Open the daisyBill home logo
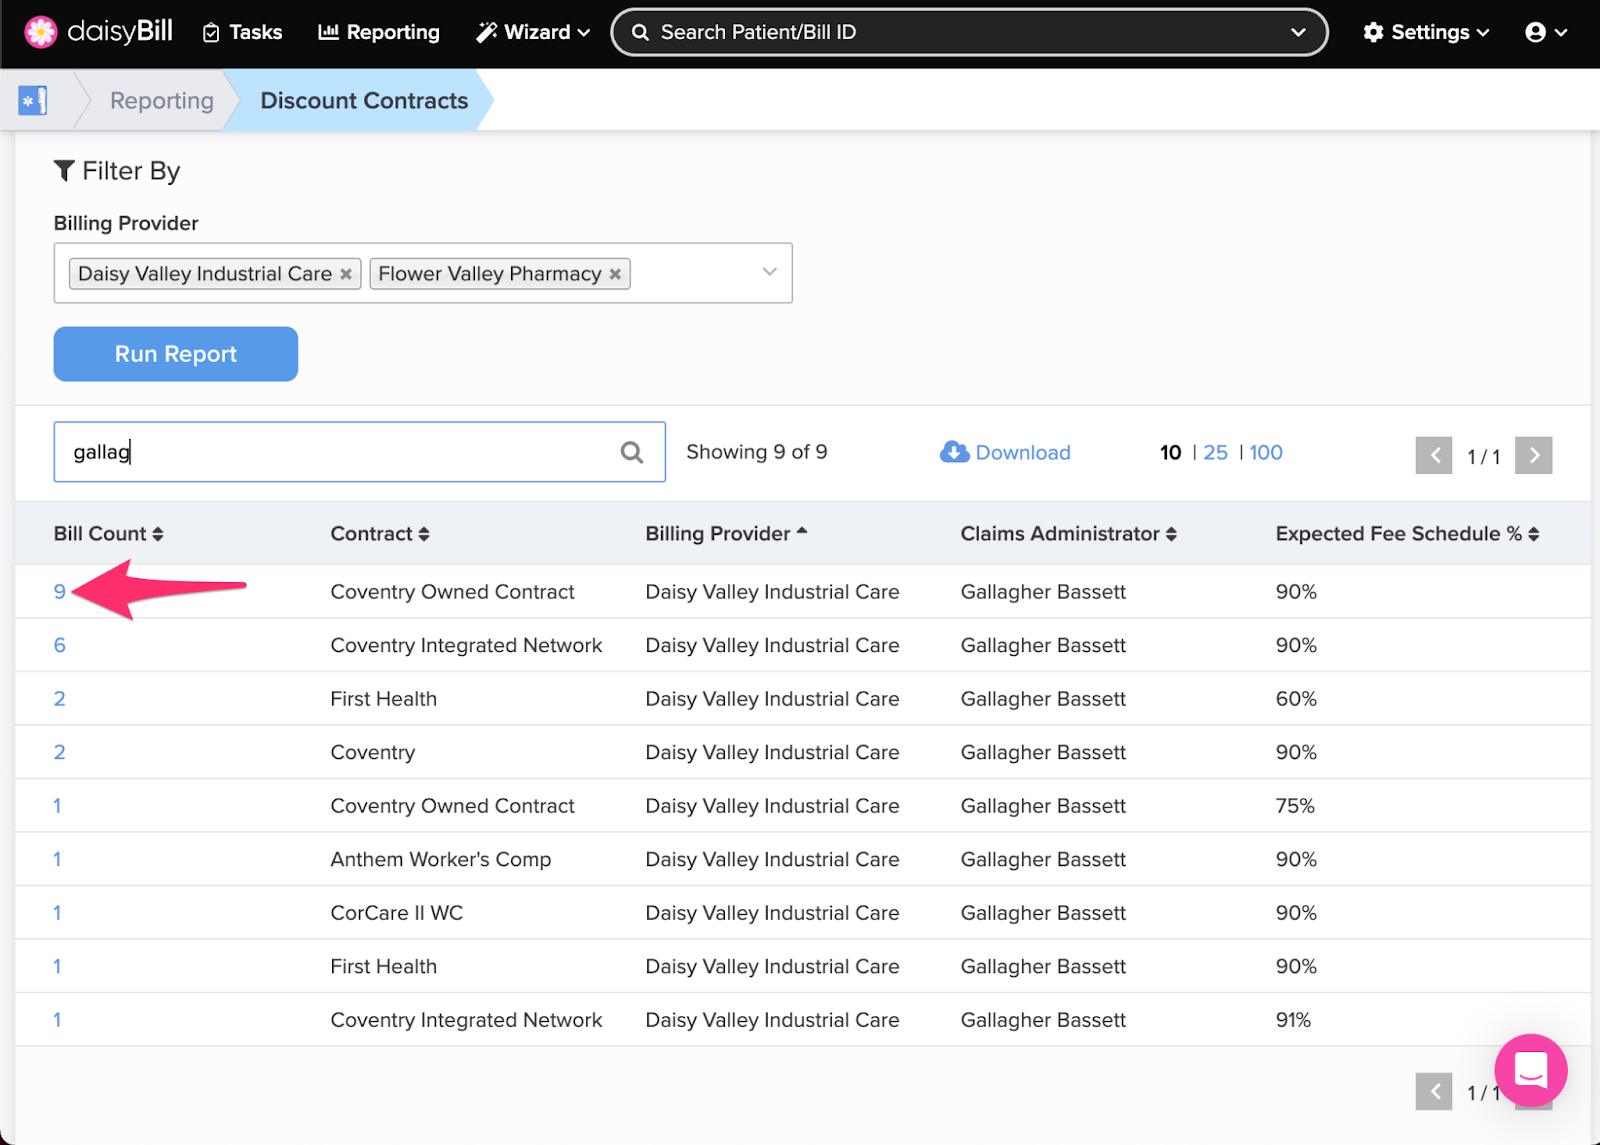Viewport: 1600px width, 1145px height. pos(98,32)
